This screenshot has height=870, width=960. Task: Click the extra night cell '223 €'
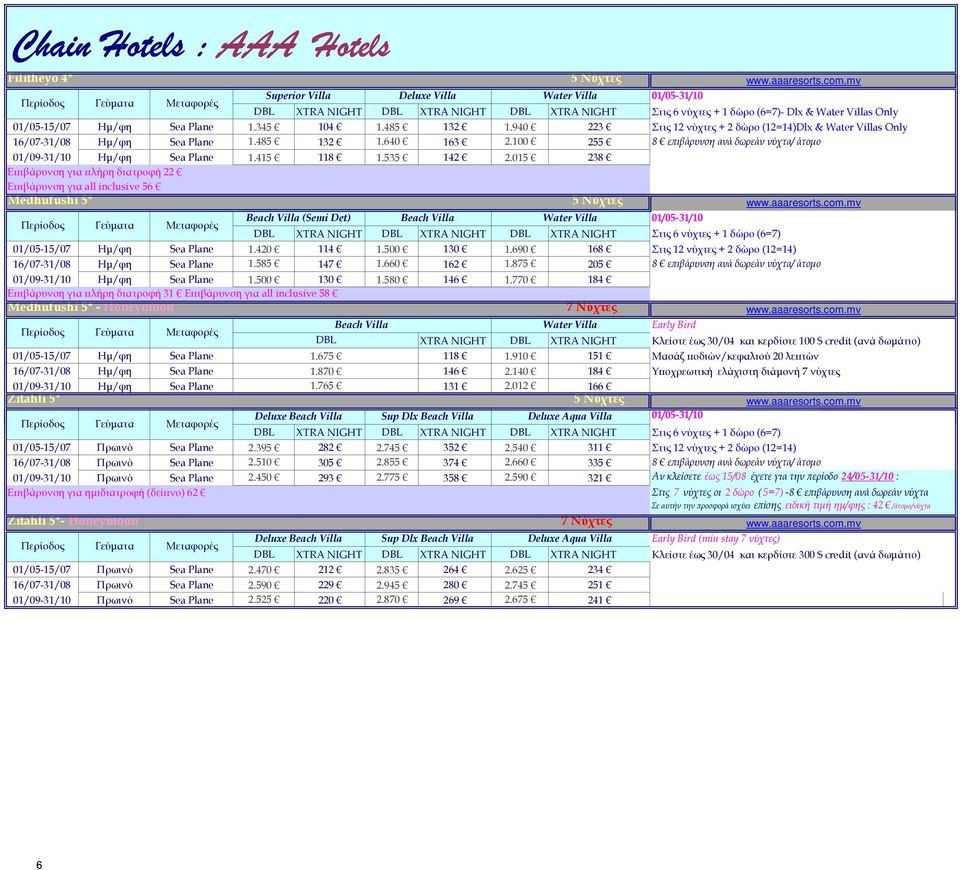[x=599, y=127]
